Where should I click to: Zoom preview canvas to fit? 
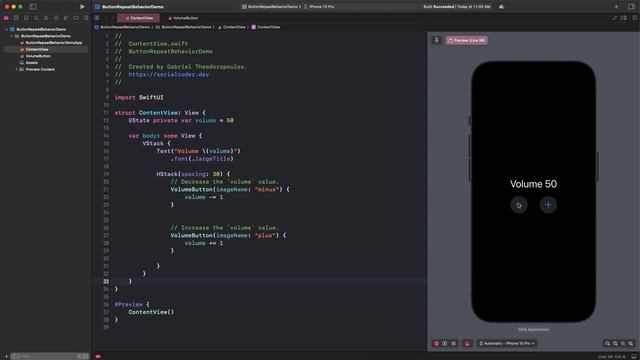pyautogui.click(x=623, y=343)
